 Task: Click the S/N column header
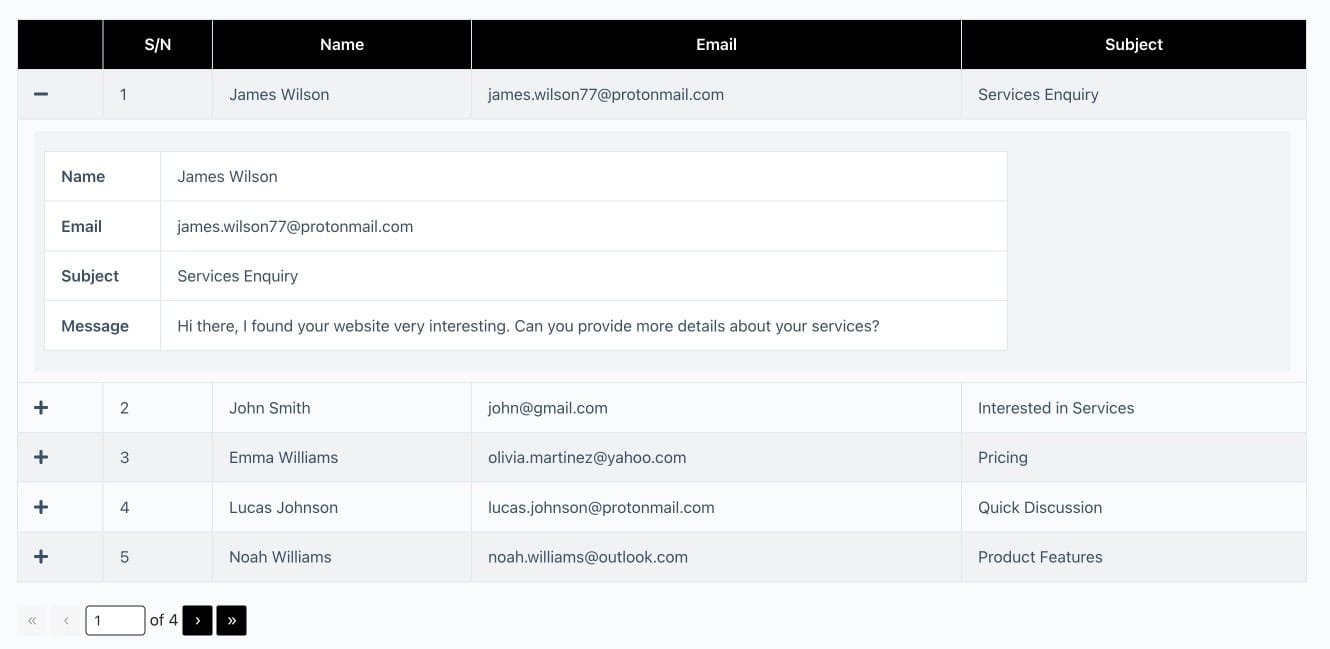tap(158, 44)
